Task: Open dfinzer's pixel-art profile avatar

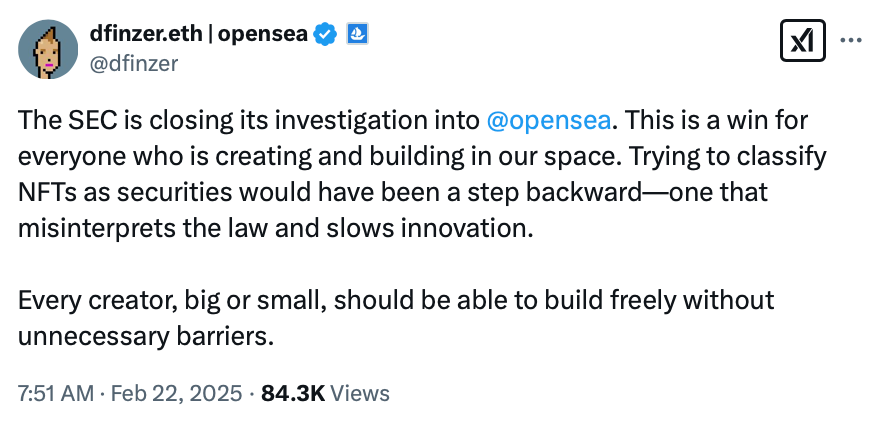Action: (49, 49)
